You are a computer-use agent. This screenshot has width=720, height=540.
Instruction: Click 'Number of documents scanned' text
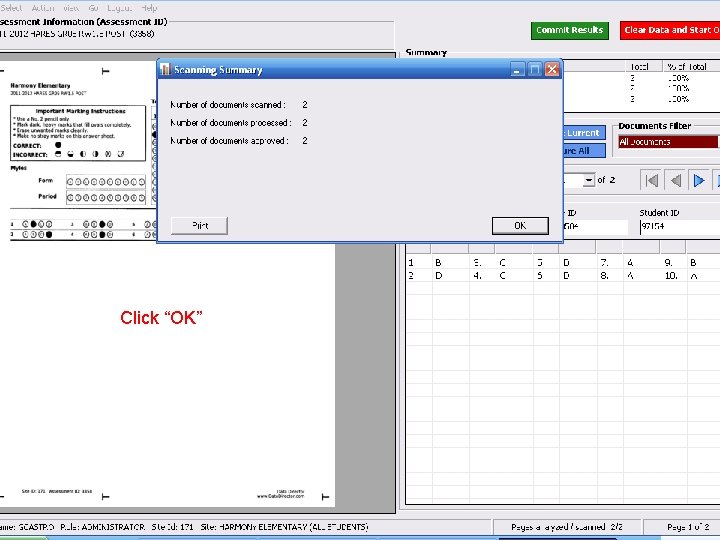pos(228,105)
